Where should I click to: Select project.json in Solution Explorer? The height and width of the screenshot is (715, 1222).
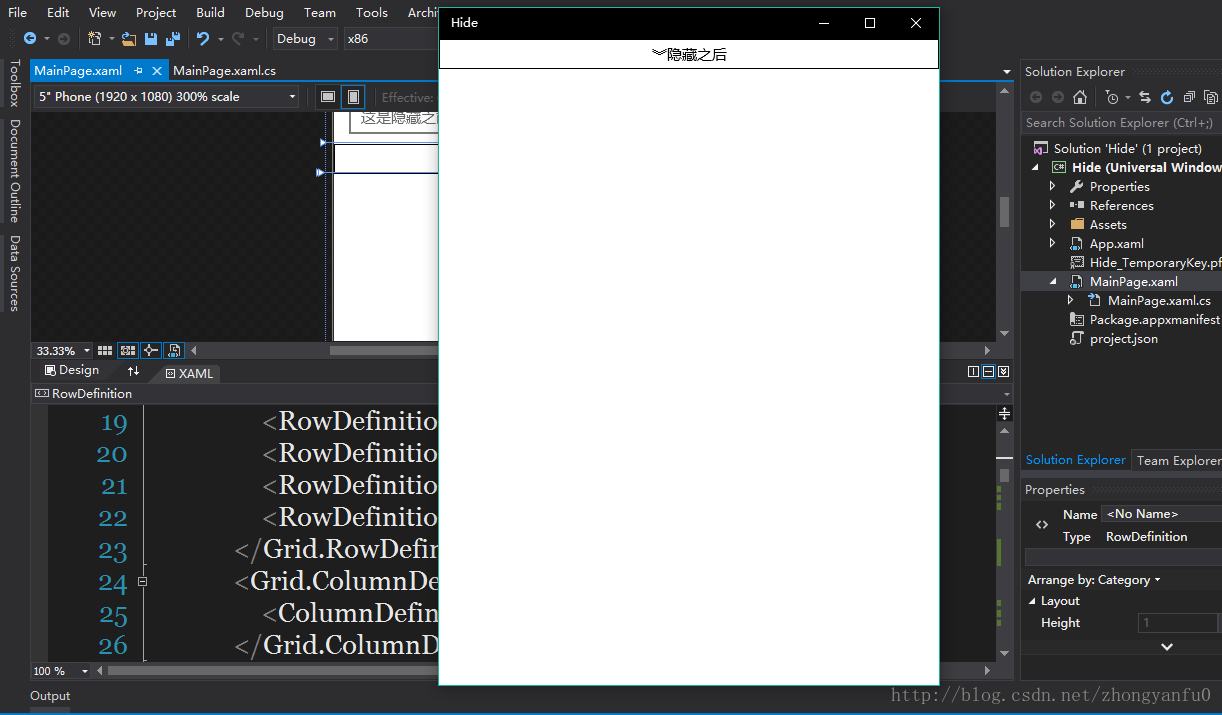[1112, 339]
